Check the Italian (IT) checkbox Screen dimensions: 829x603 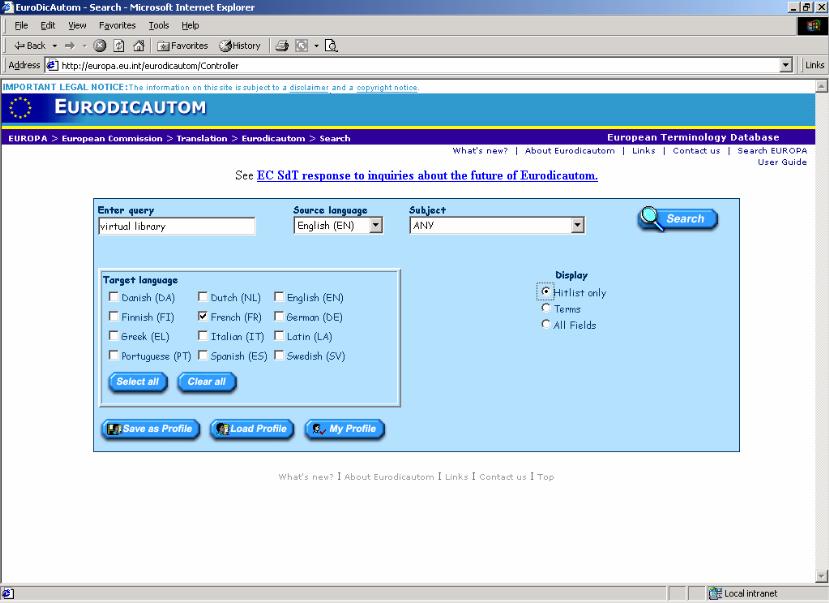point(202,336)
